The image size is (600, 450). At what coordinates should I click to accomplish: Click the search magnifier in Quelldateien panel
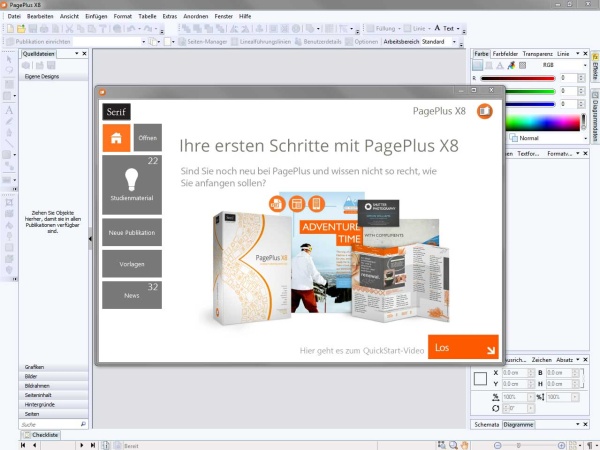point(83,424)
